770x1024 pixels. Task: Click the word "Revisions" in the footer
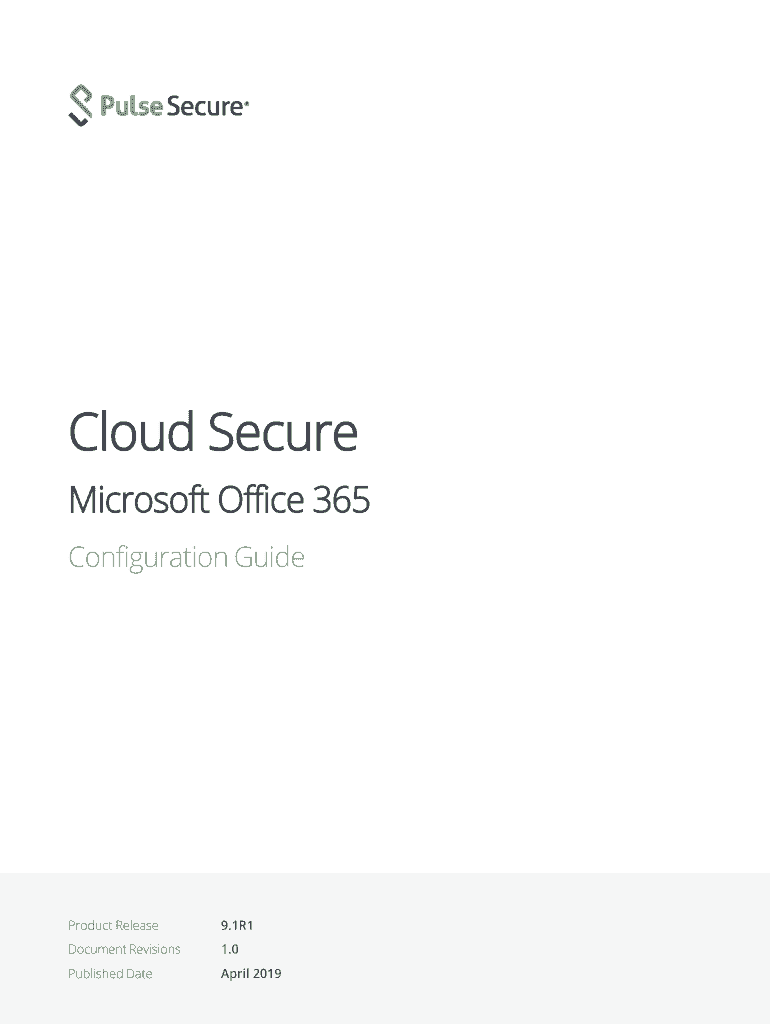tap(155, 949)
